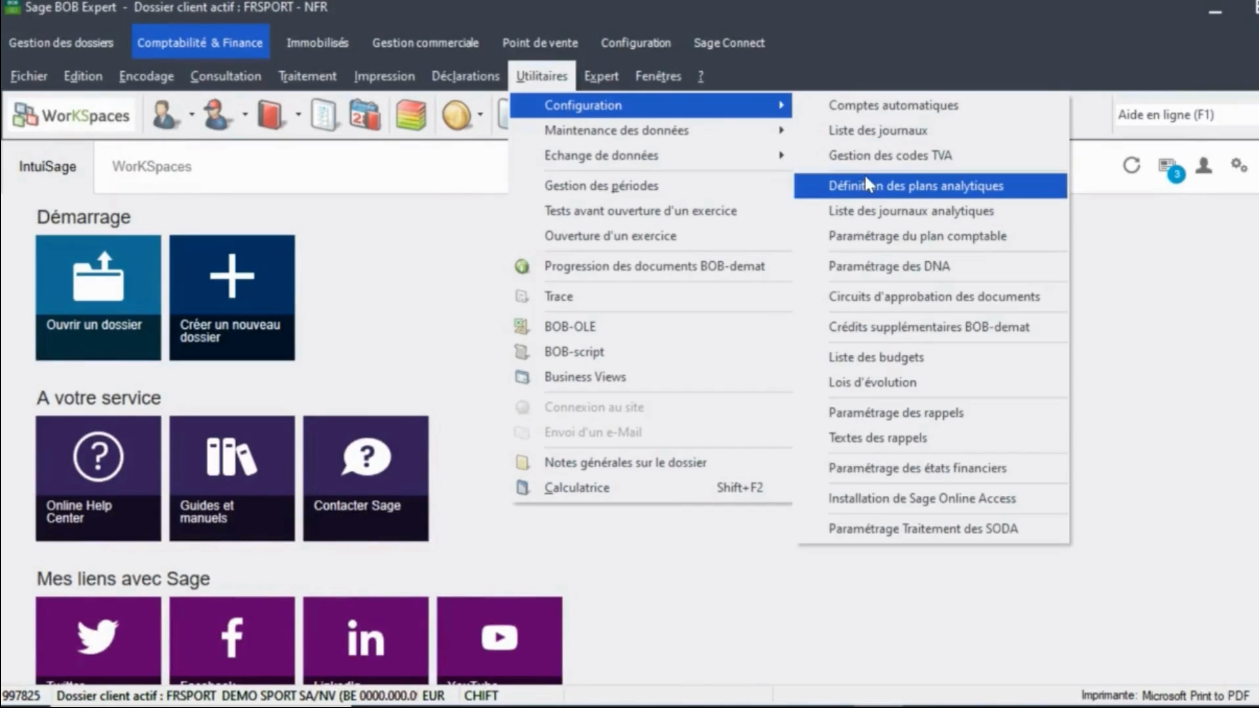1259x708 pixels.
Task: Open the Comptabilité & Finance module tab
Action: coord(200,43)
